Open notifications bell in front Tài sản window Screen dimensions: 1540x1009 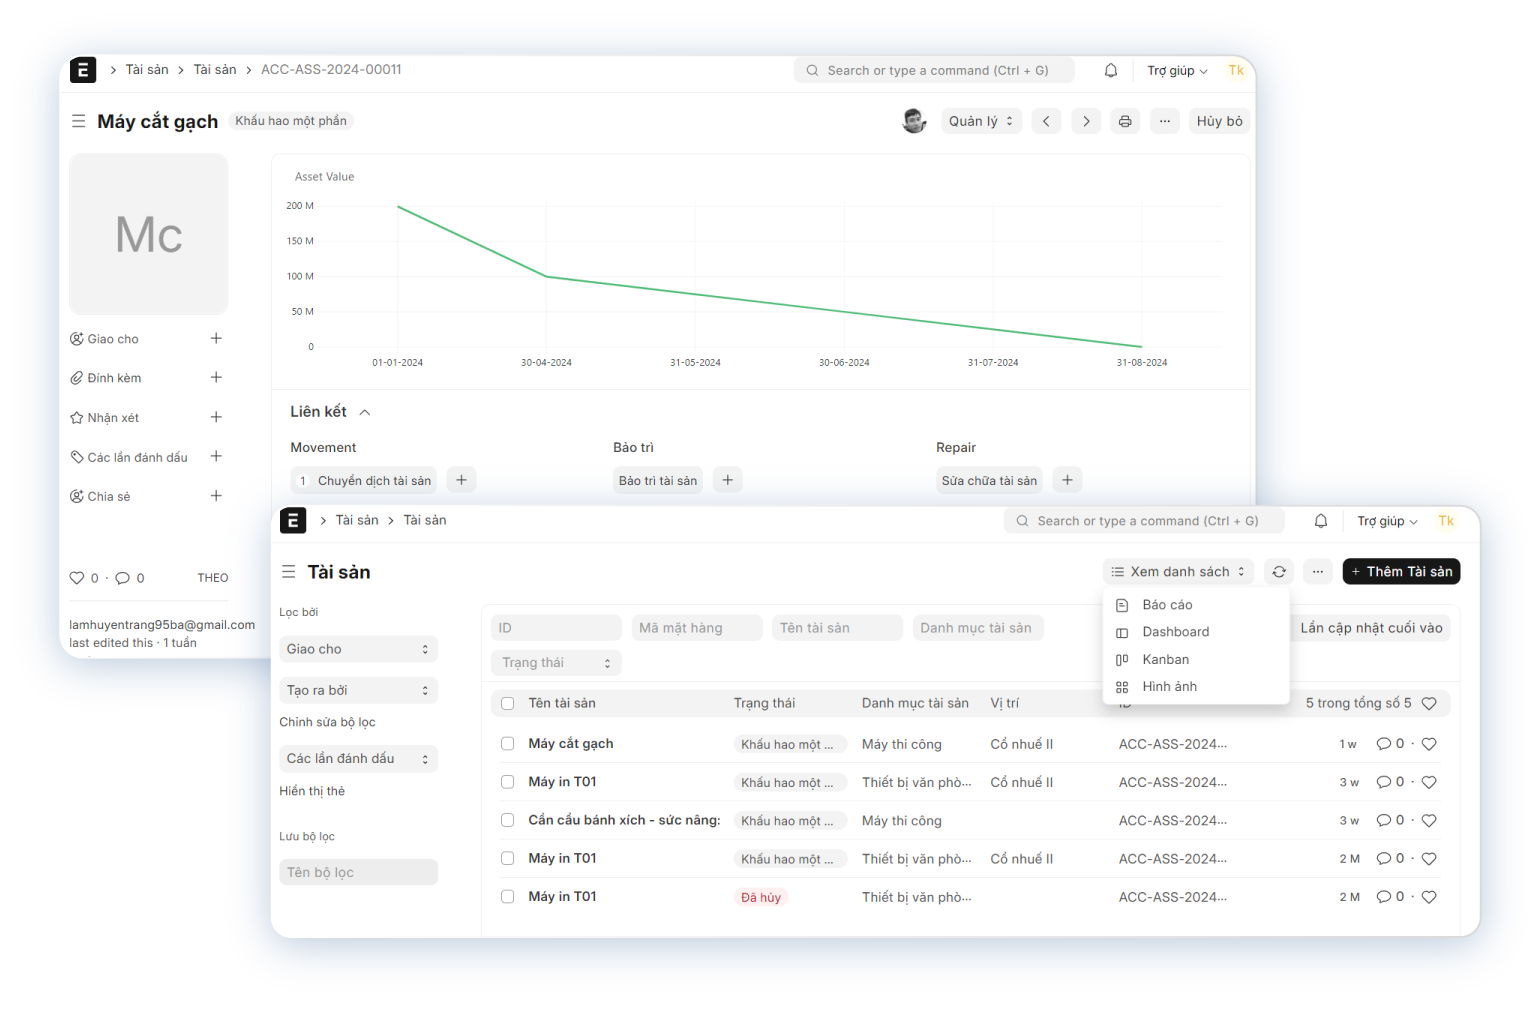1321,521
